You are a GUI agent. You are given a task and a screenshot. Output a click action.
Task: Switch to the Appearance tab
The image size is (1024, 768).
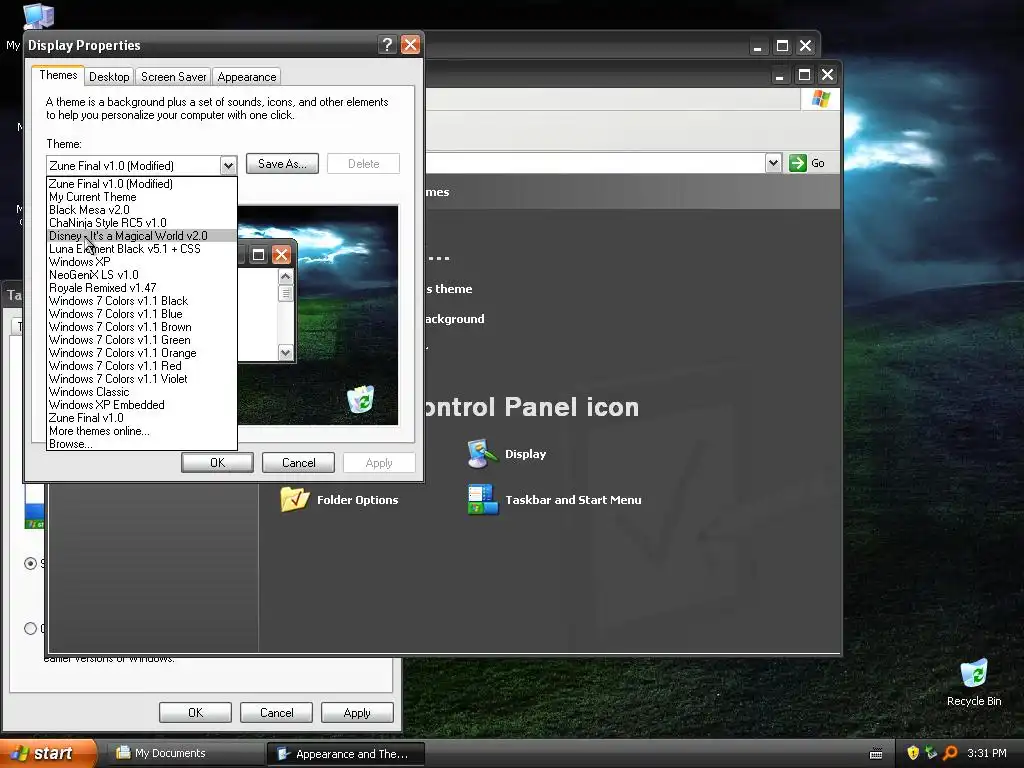tap(247, 76)
